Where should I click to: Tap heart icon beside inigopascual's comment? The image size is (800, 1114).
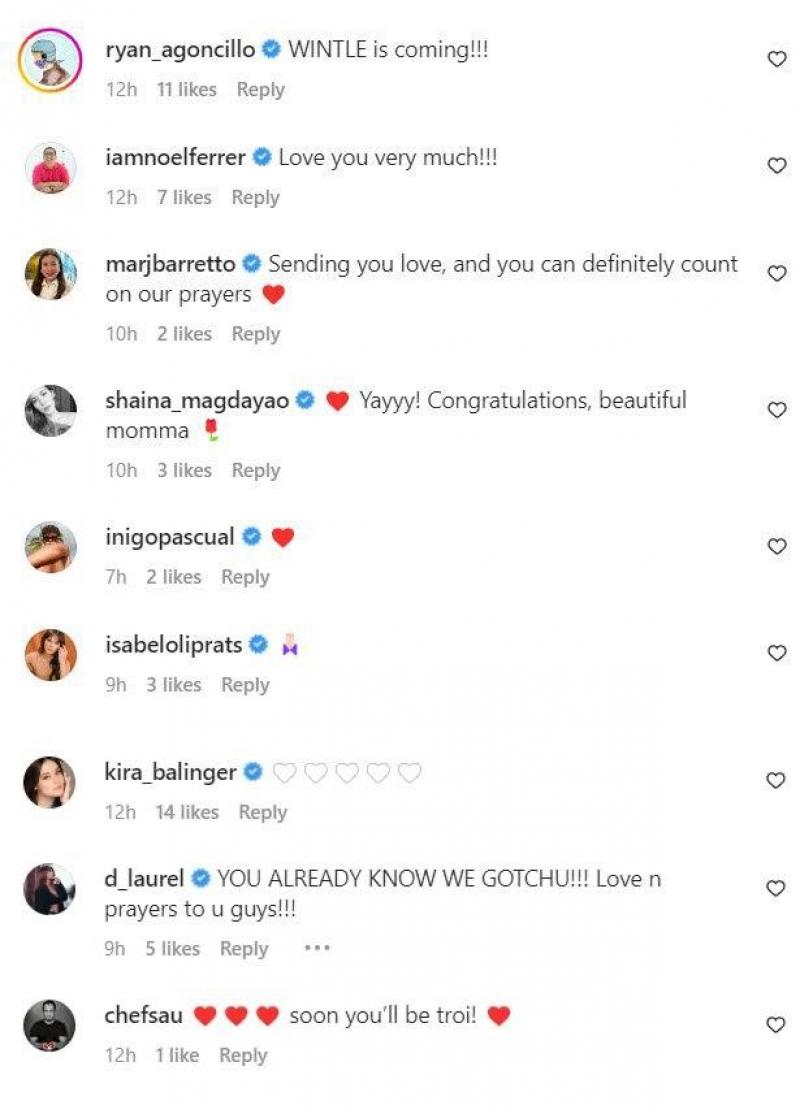tap(776, 546)
